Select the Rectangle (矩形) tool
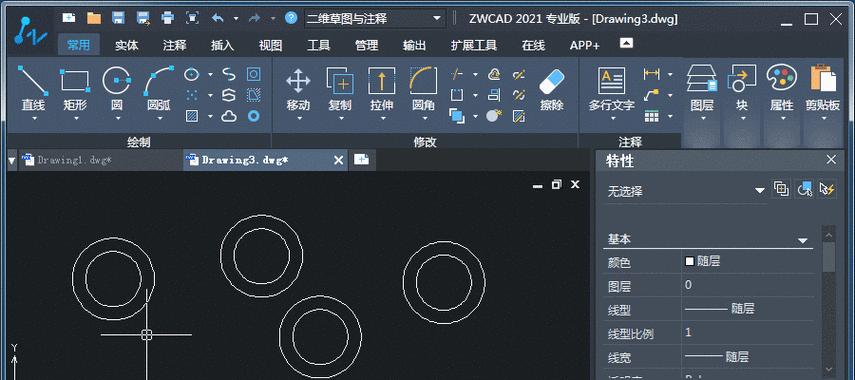855x380 pixels. click(x=75, y=87)
